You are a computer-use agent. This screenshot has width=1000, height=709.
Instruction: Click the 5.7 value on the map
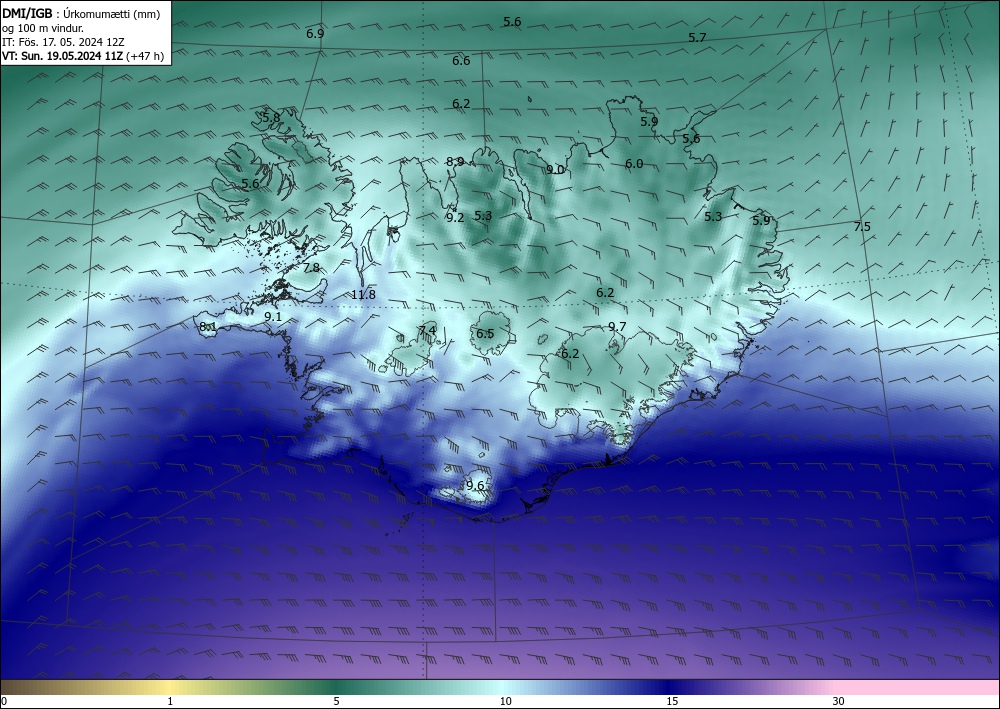click(x=697, y=38)
